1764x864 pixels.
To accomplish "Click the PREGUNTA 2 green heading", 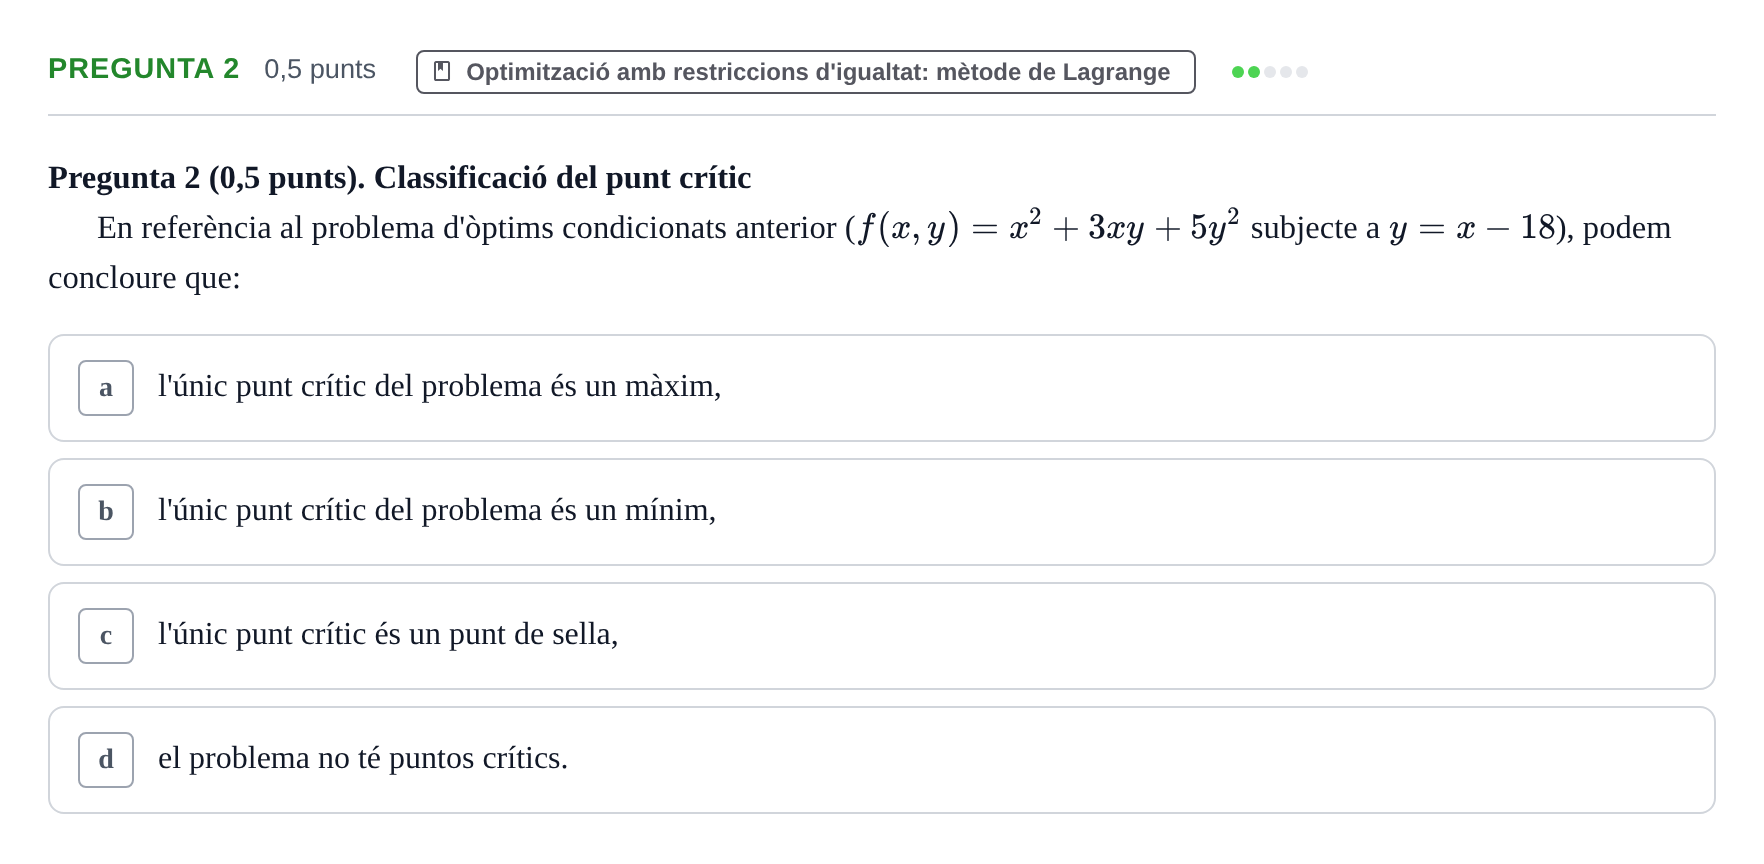I will tap(144, 68).
